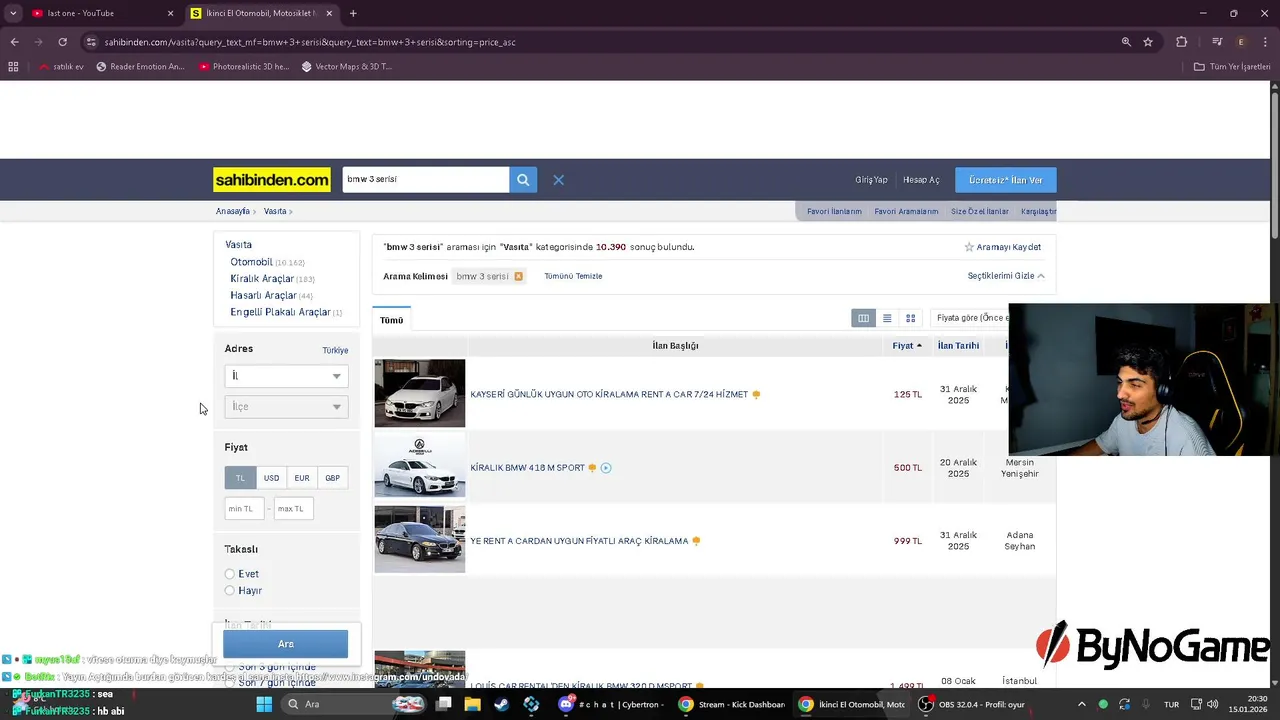Sort by the Fiyat column header
The image size is (1280, 720).
pos(907,346)
